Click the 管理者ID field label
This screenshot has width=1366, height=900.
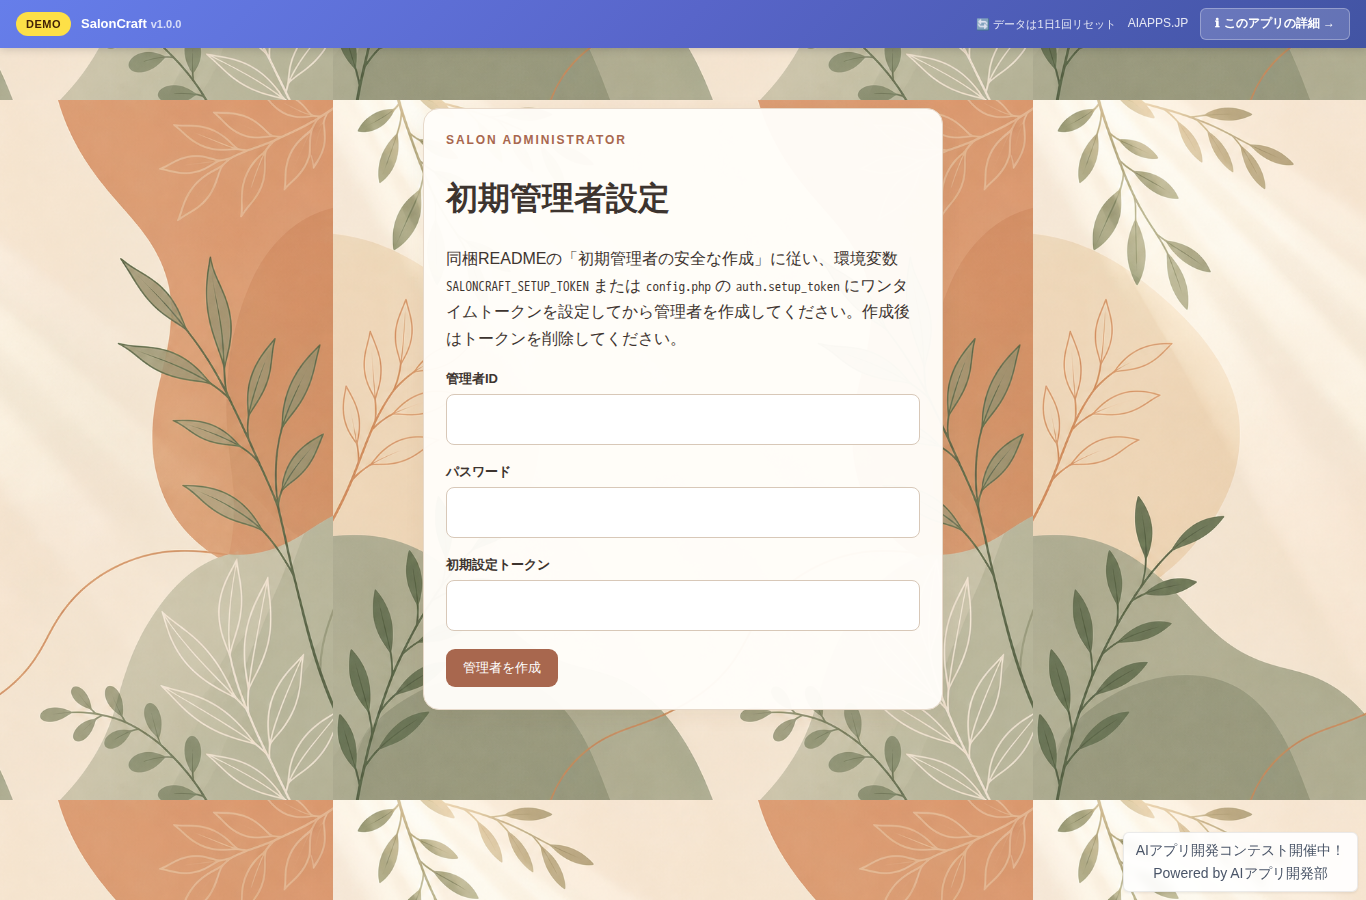pyautogui.click(x=472, y=379)
